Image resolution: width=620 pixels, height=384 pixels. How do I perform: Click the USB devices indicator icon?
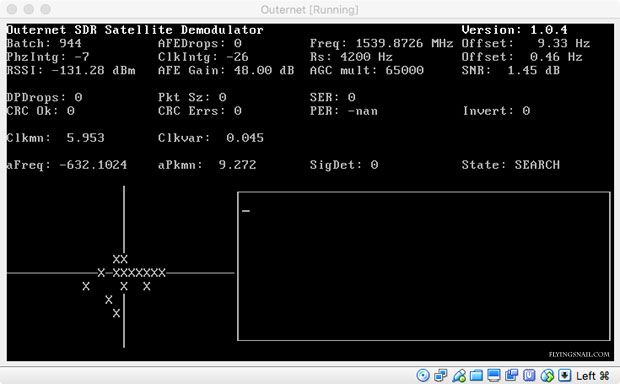coord(459,375)
